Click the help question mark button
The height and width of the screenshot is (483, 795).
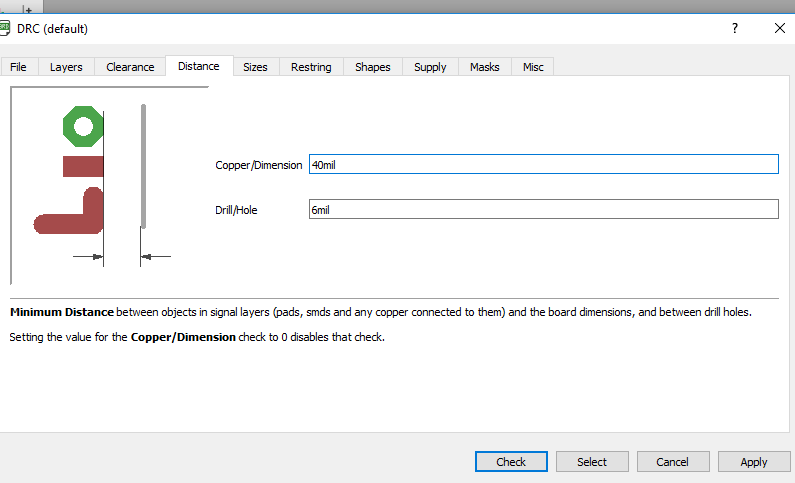735,28
